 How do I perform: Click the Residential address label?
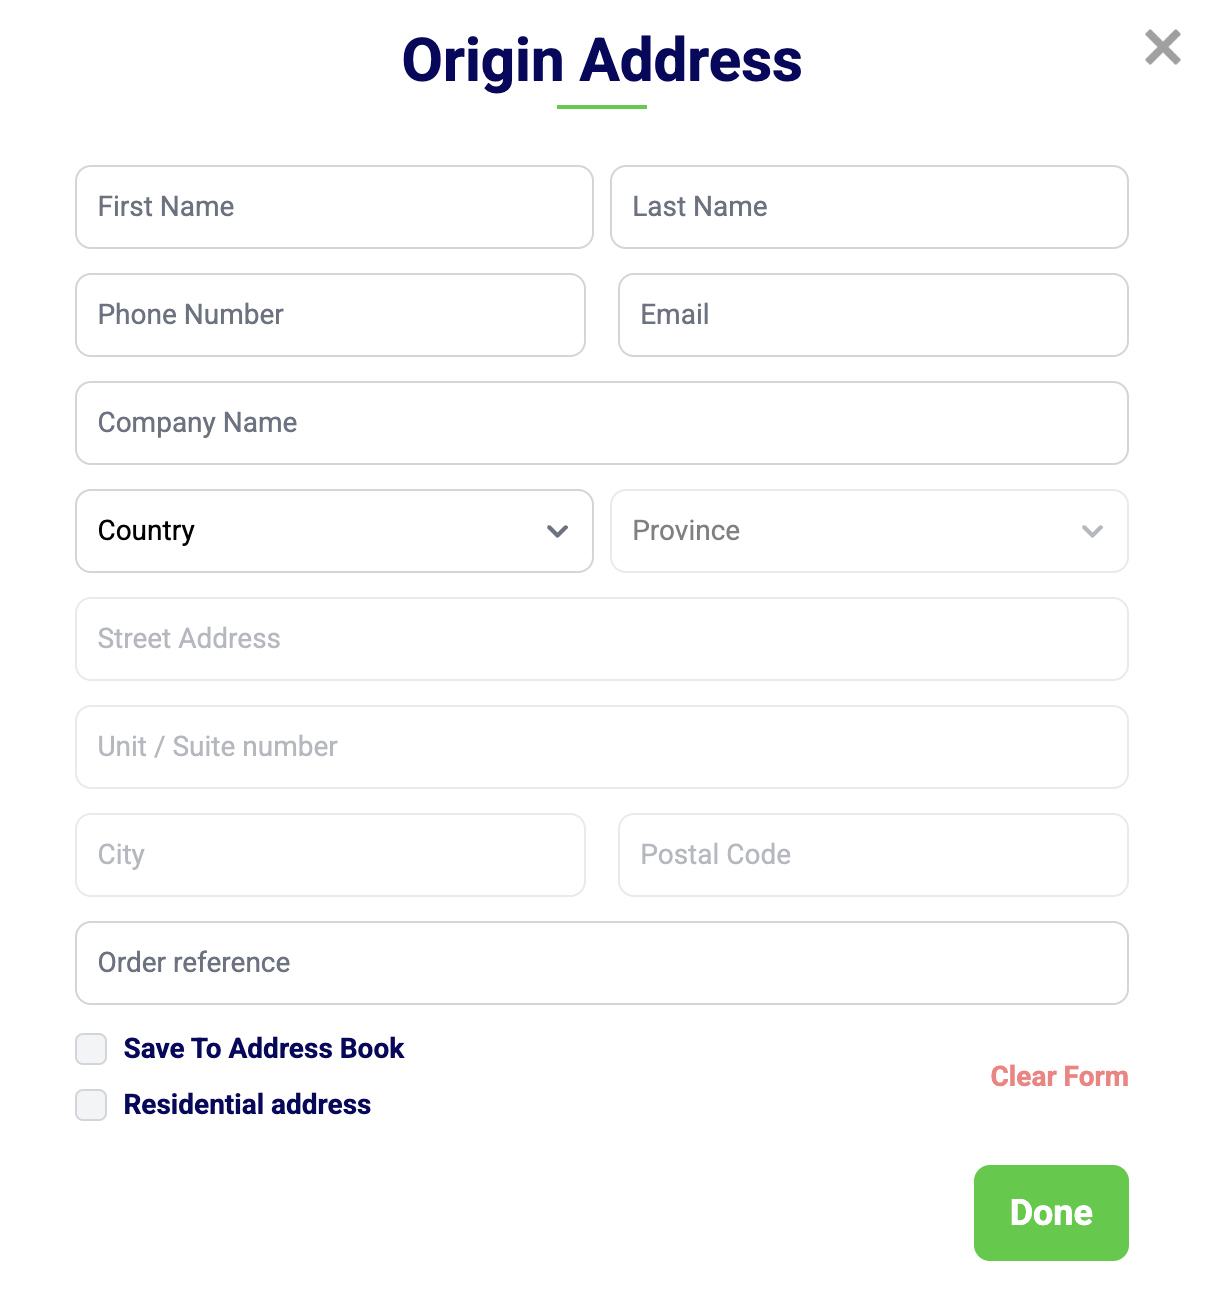247,1105
